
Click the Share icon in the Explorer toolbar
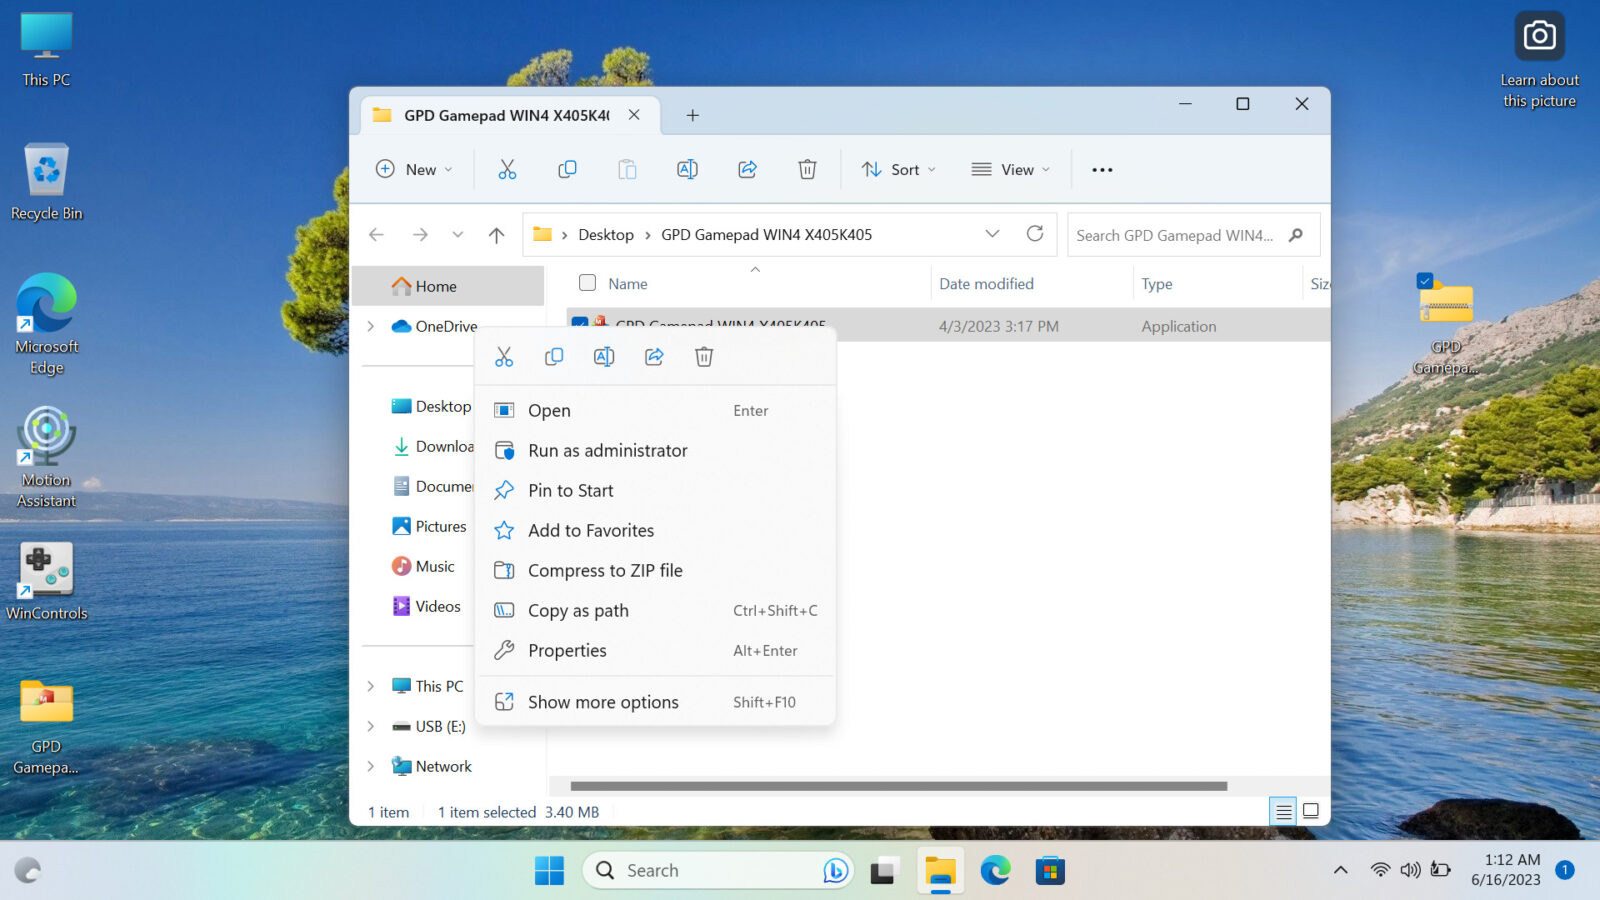pos(747,170)
